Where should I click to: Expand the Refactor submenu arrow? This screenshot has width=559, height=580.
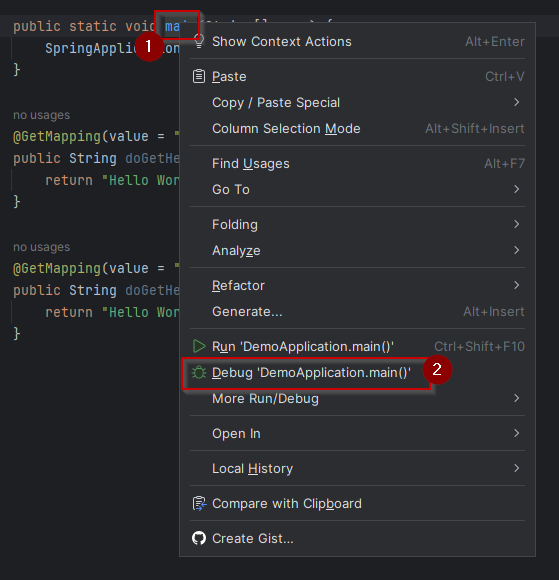[x=517, y=285]
